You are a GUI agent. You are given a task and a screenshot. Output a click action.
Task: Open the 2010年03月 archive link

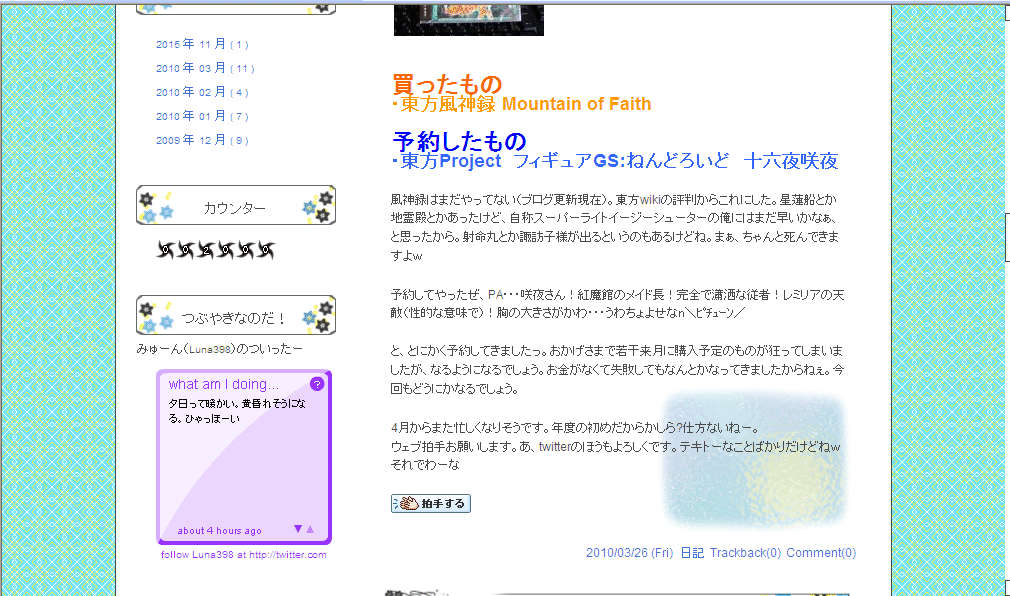[205, 68]
